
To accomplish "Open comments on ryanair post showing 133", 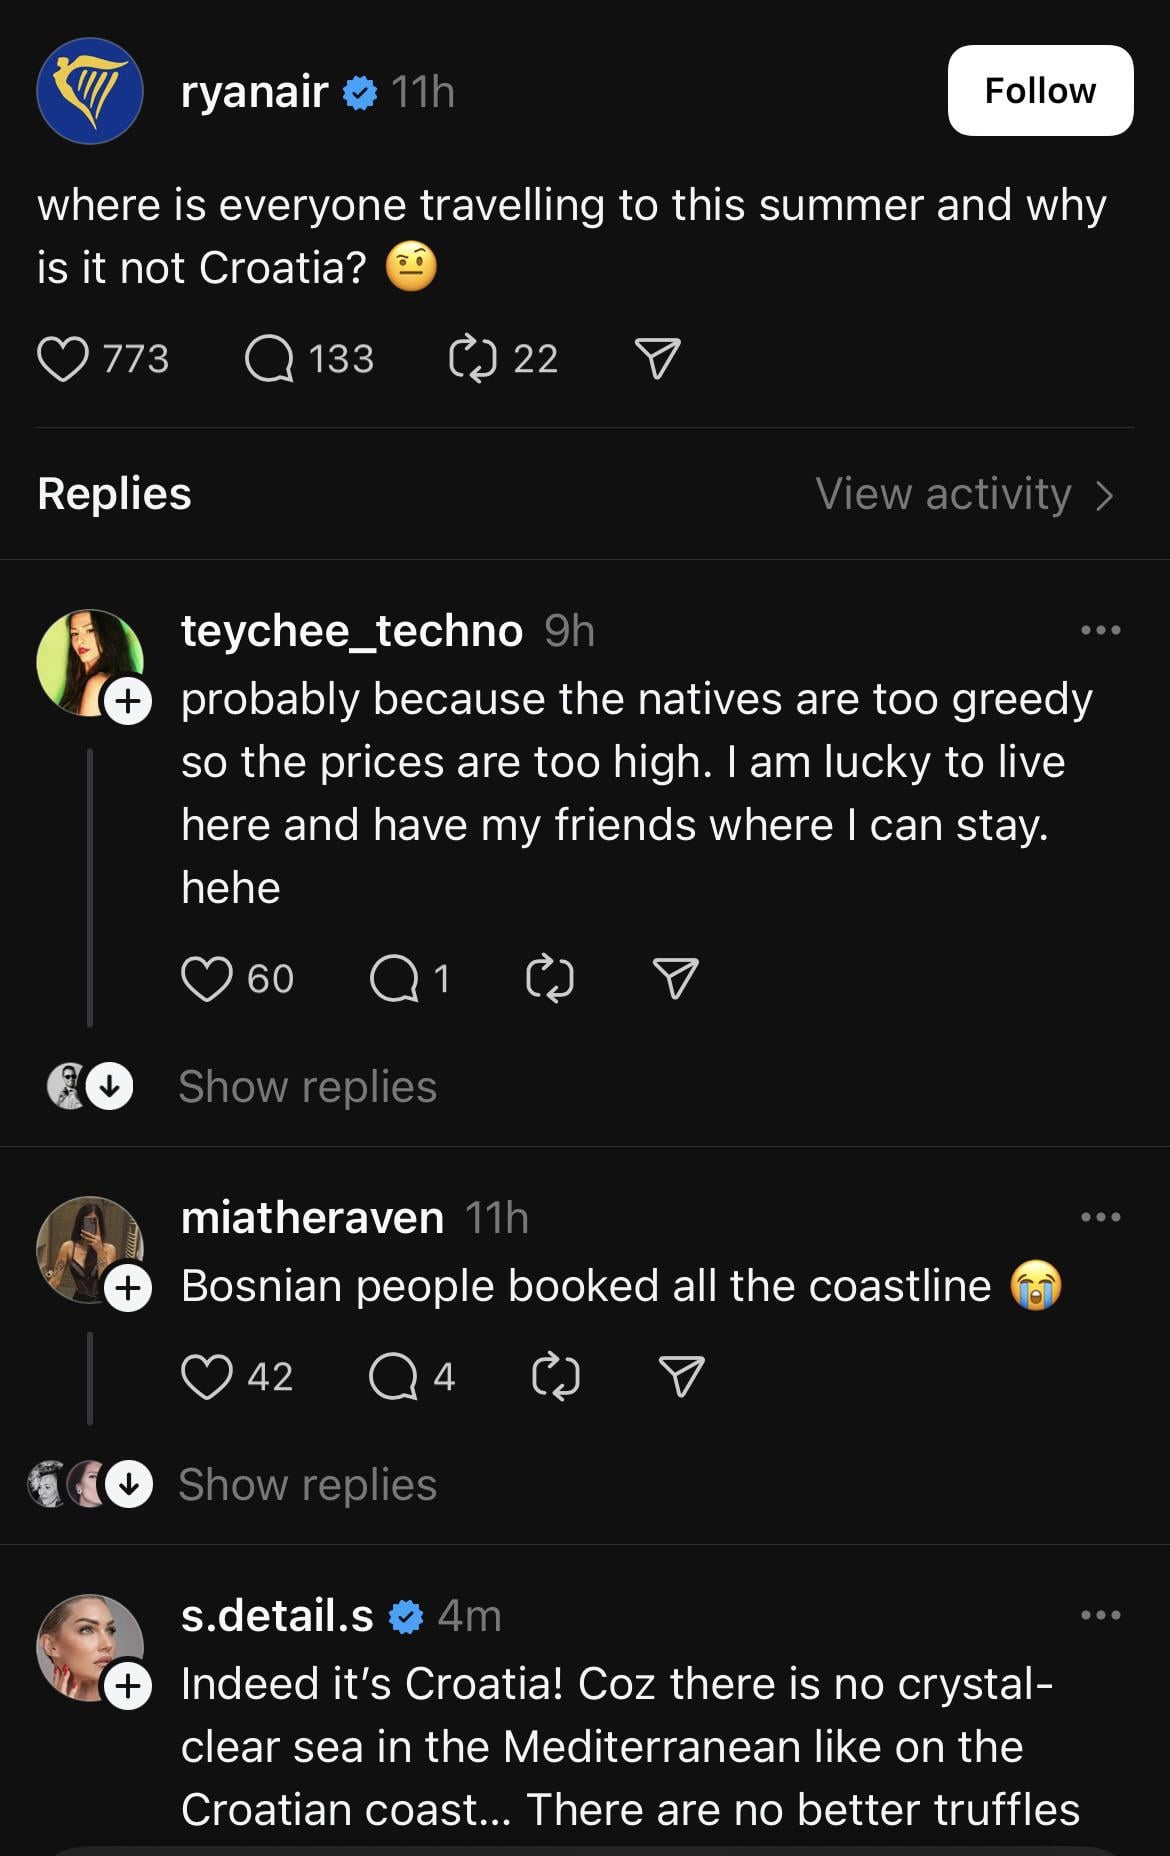I will pyautogui.click(x=269, y=359).
